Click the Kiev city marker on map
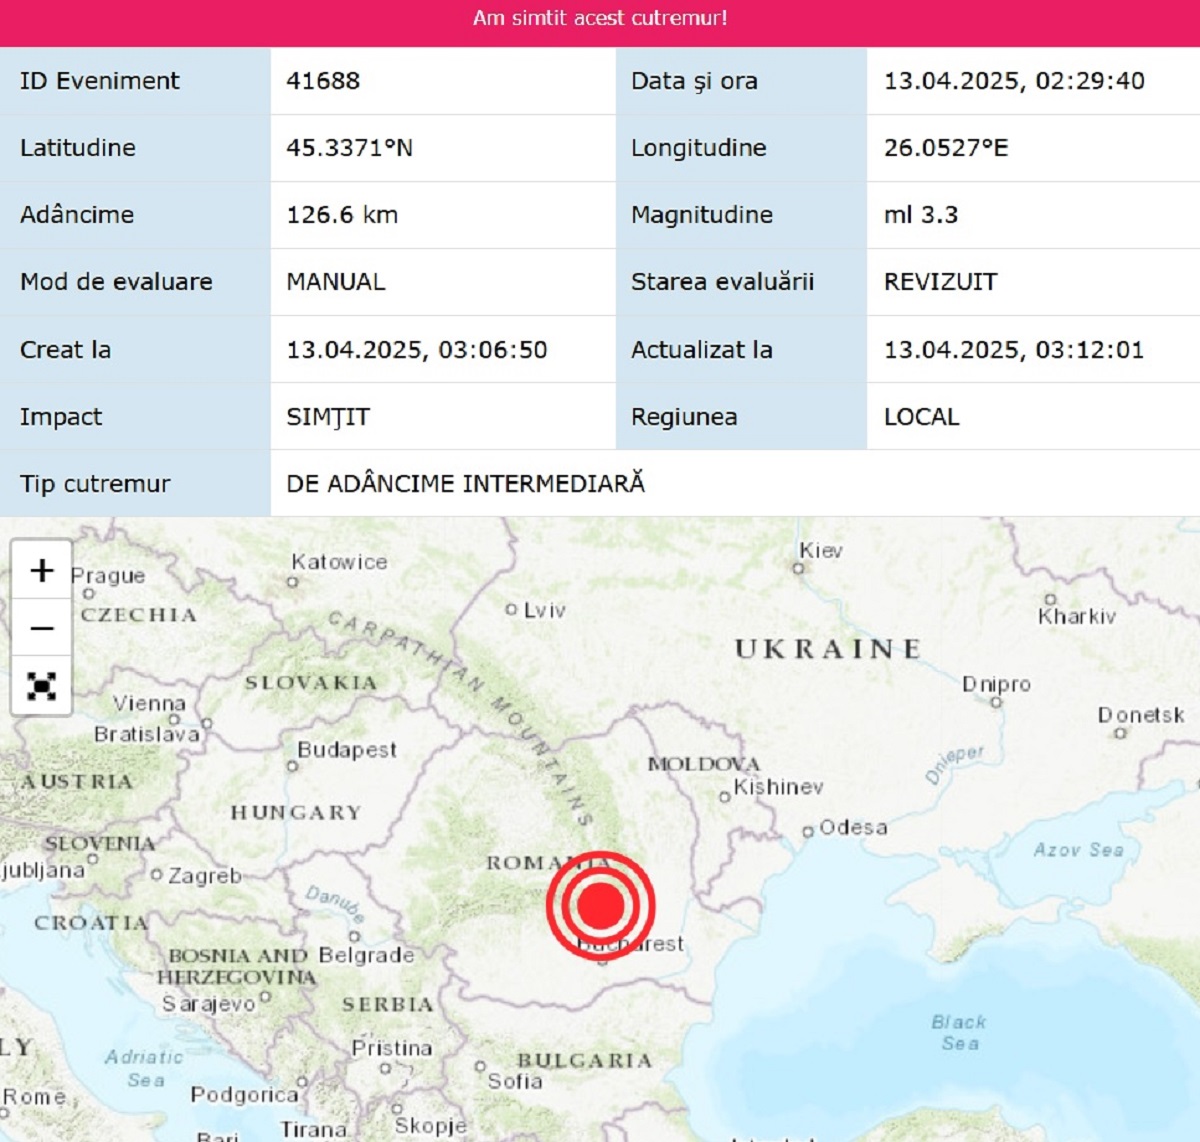Screen dimensions: 1200x1142 798,568
